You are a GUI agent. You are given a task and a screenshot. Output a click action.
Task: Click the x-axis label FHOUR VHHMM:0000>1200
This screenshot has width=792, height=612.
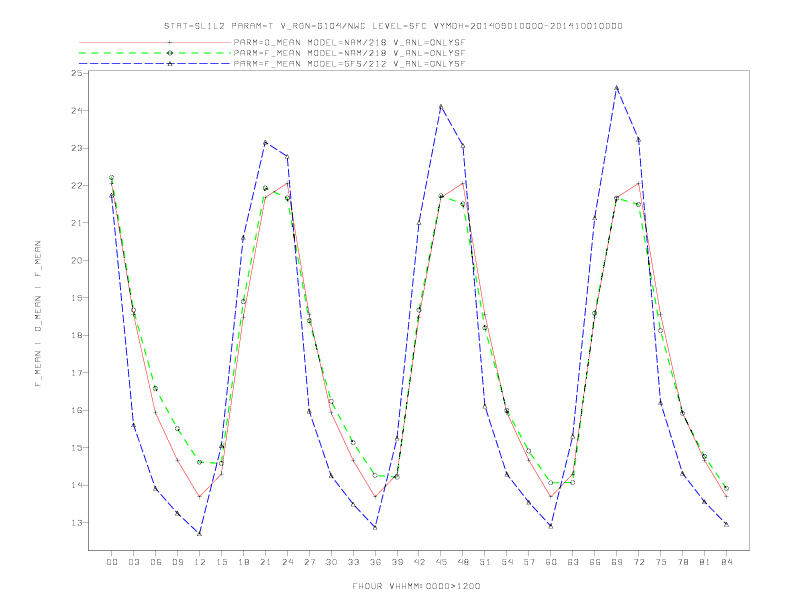point(416,586)
